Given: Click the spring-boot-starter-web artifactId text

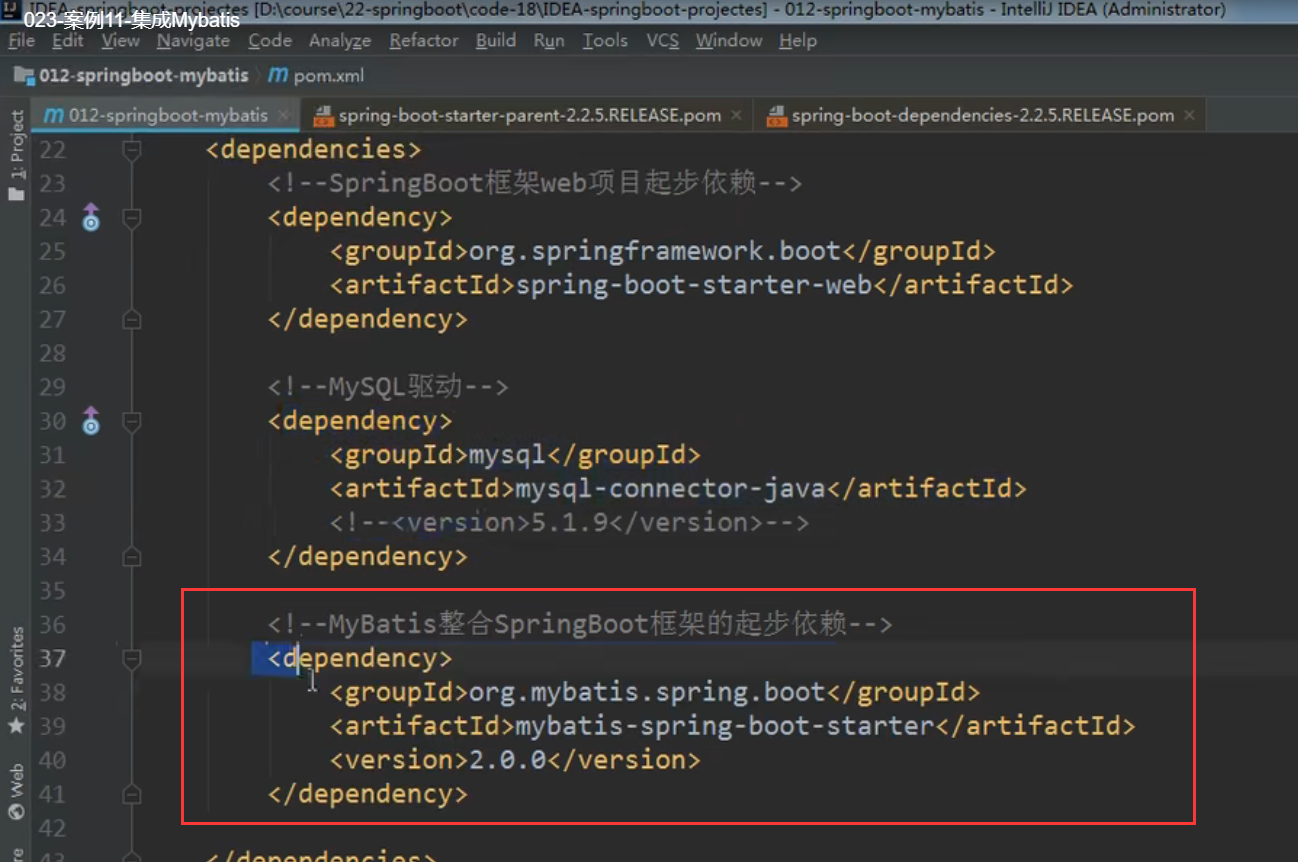Looking at the screenshot, I should click(693, 285).
